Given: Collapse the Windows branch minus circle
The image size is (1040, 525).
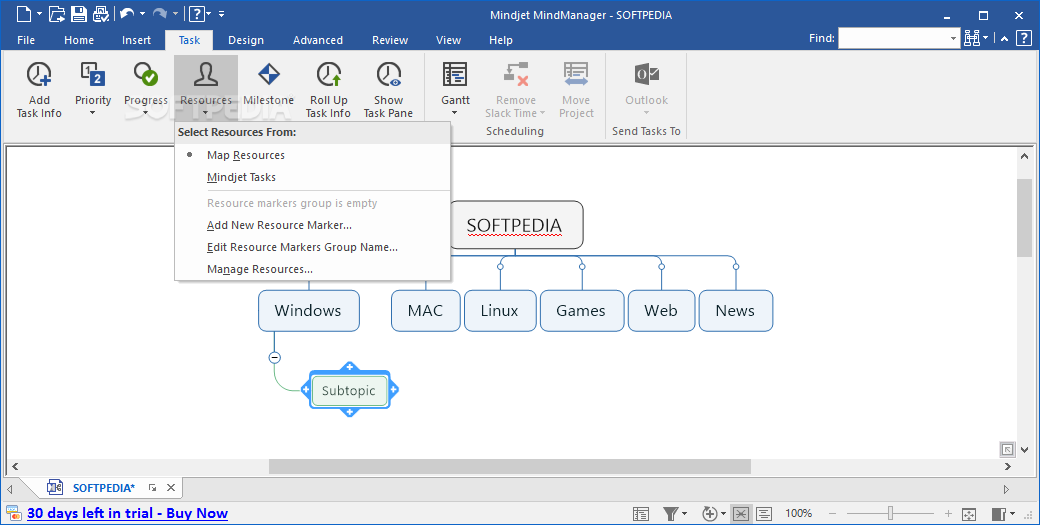Looking at the screenshot, I should click(275, 357).
